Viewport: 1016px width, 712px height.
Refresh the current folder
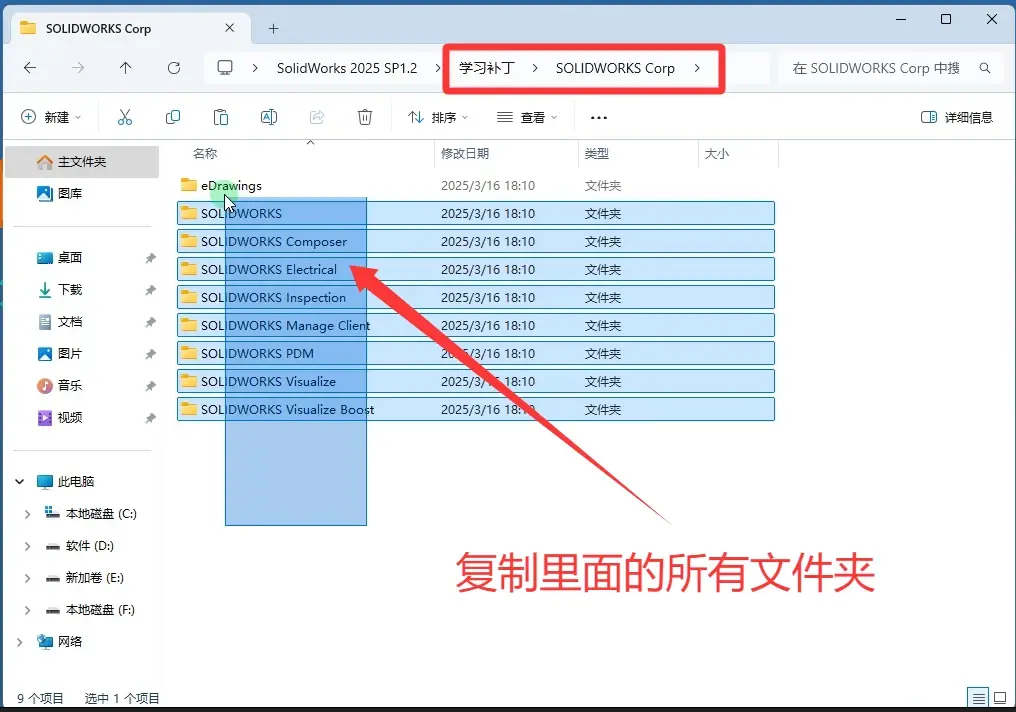click(x=174, y=68)
